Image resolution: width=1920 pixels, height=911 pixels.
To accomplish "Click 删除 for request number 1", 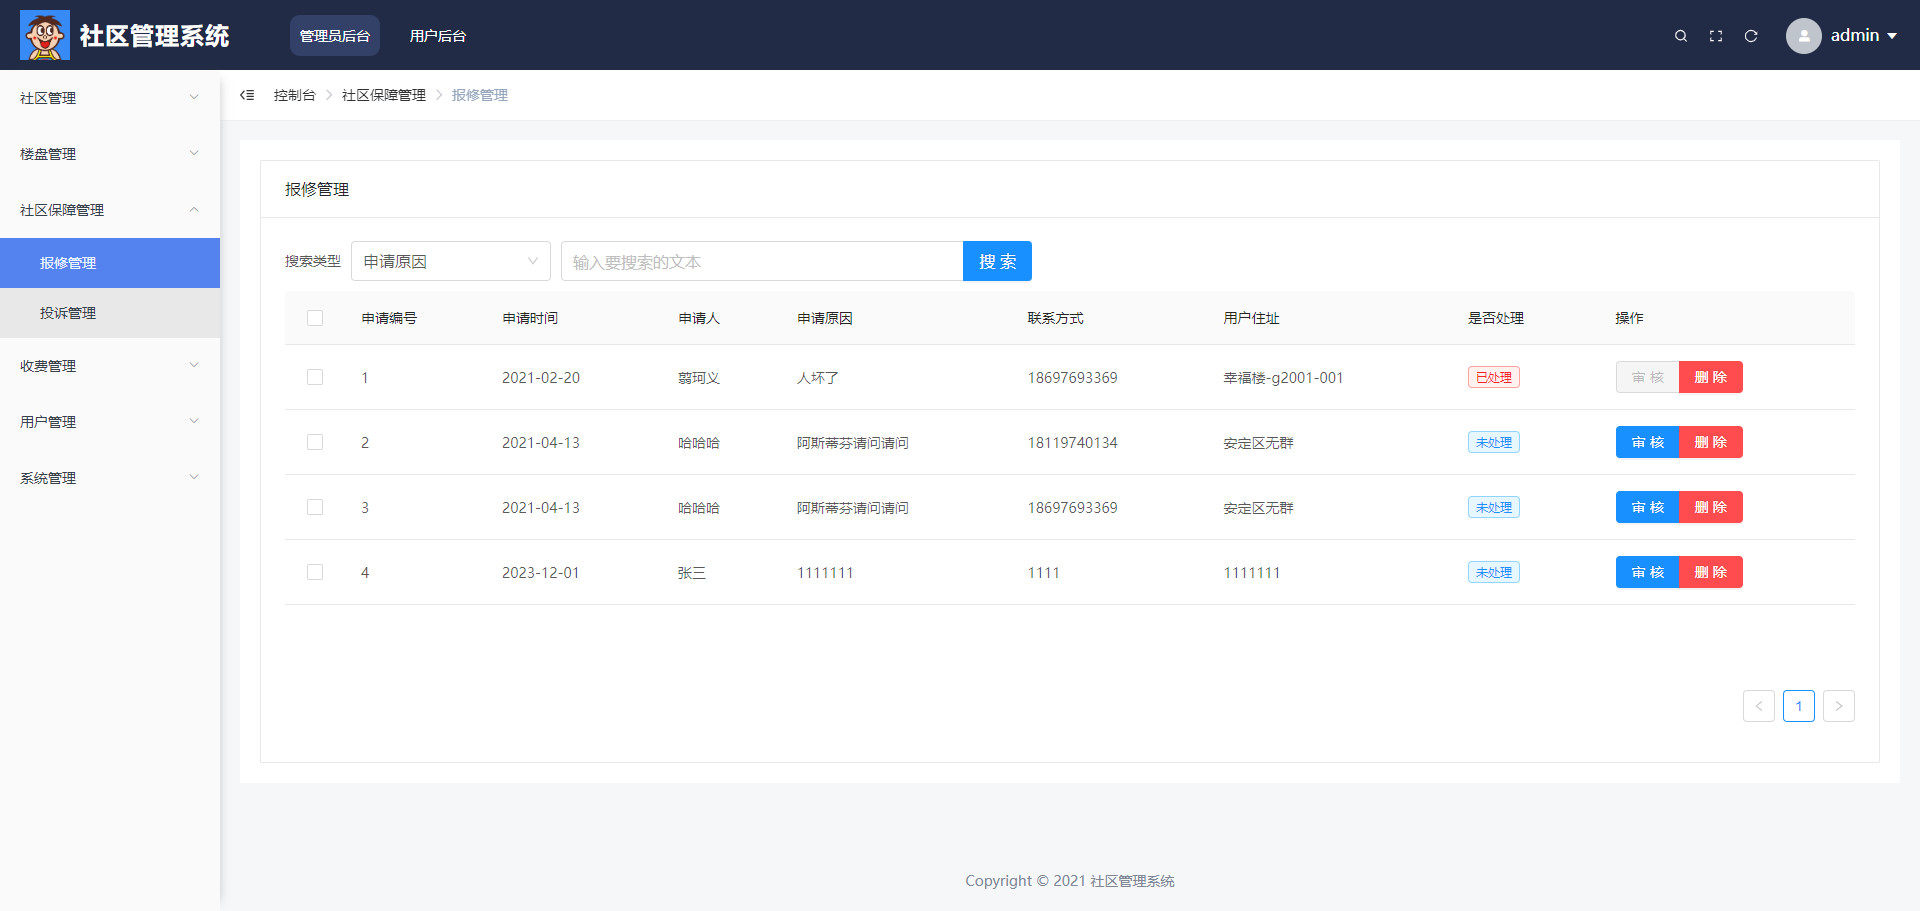I will (1710, 377).
